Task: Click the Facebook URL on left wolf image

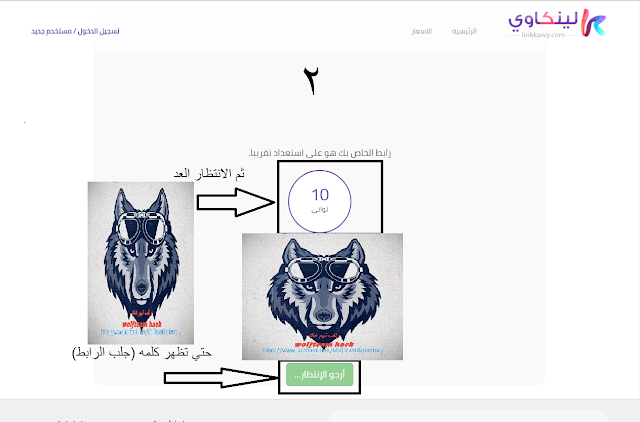Action: pos(141,332)
